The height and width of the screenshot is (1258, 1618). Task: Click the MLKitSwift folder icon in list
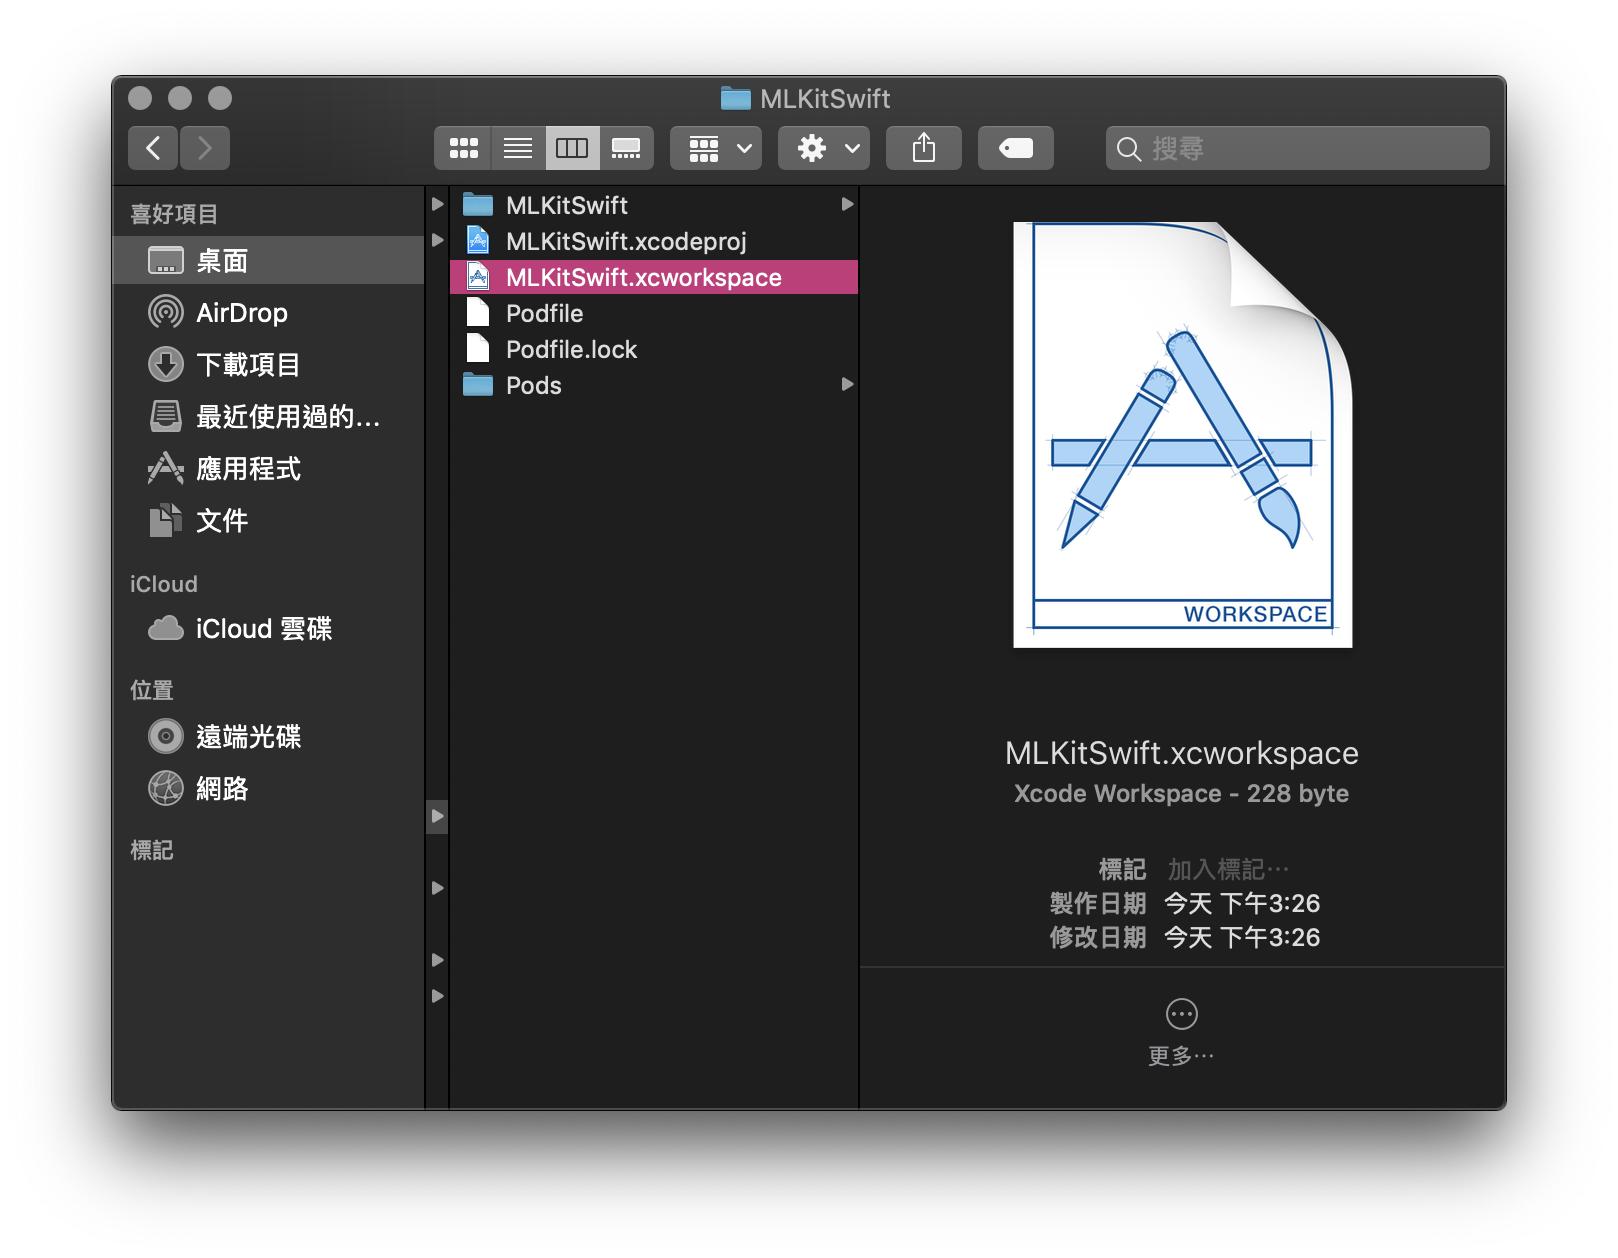[x=478, y=205]
